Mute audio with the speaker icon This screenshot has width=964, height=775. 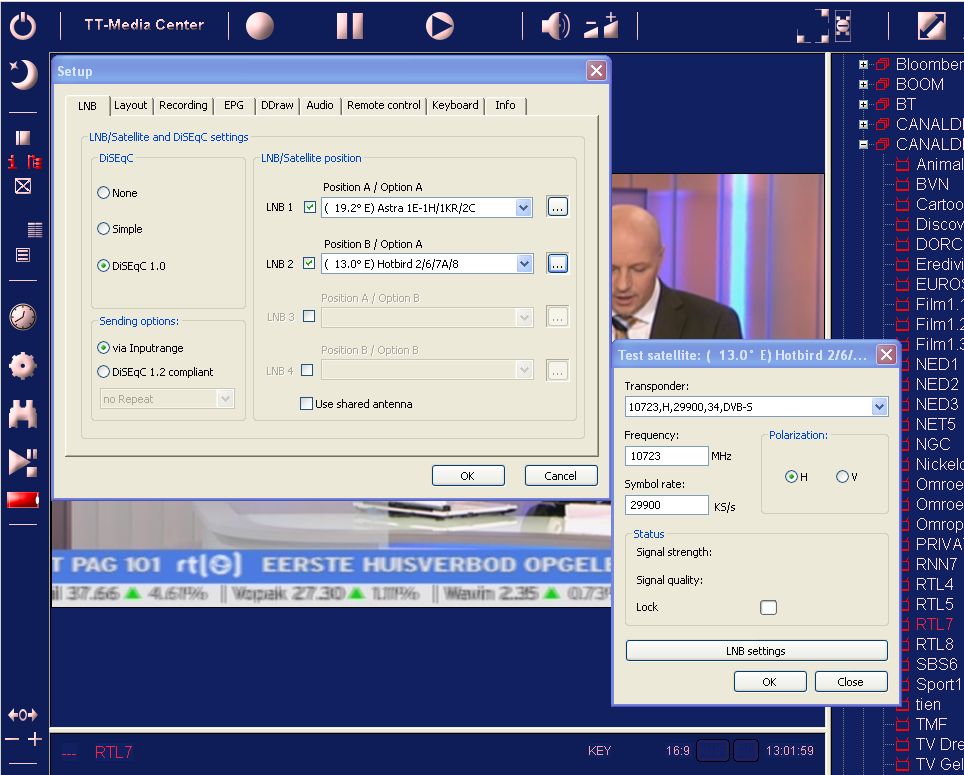pyautogui.click(x=555, y=26)
